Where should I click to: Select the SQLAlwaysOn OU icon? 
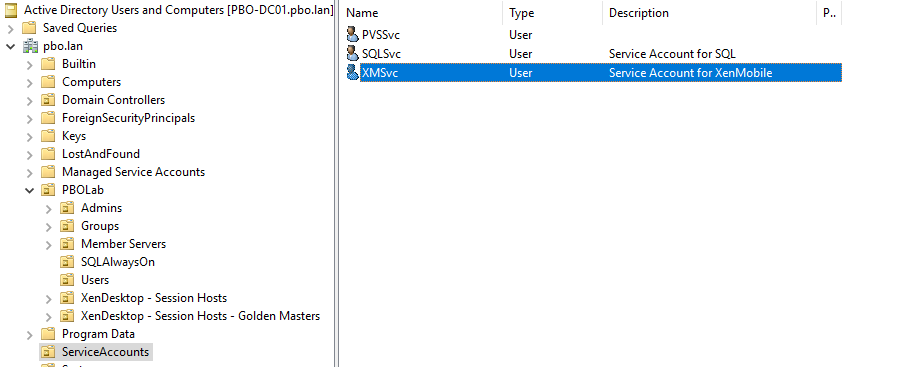tap(67, 262)
